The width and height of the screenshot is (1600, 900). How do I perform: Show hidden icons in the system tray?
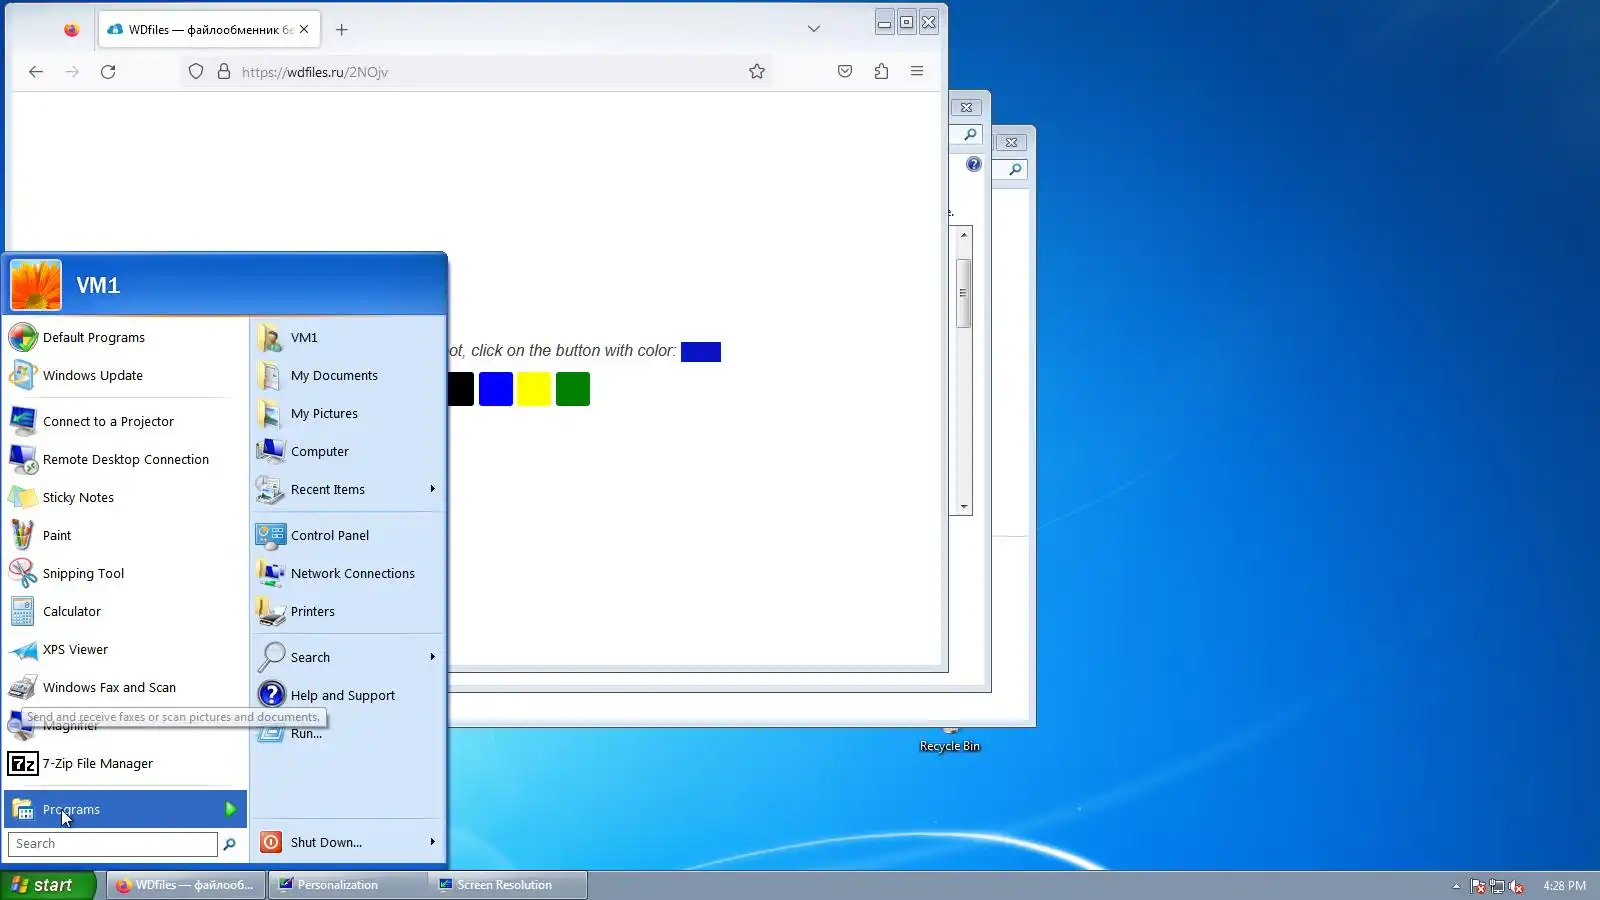(x=1456, y=886)
